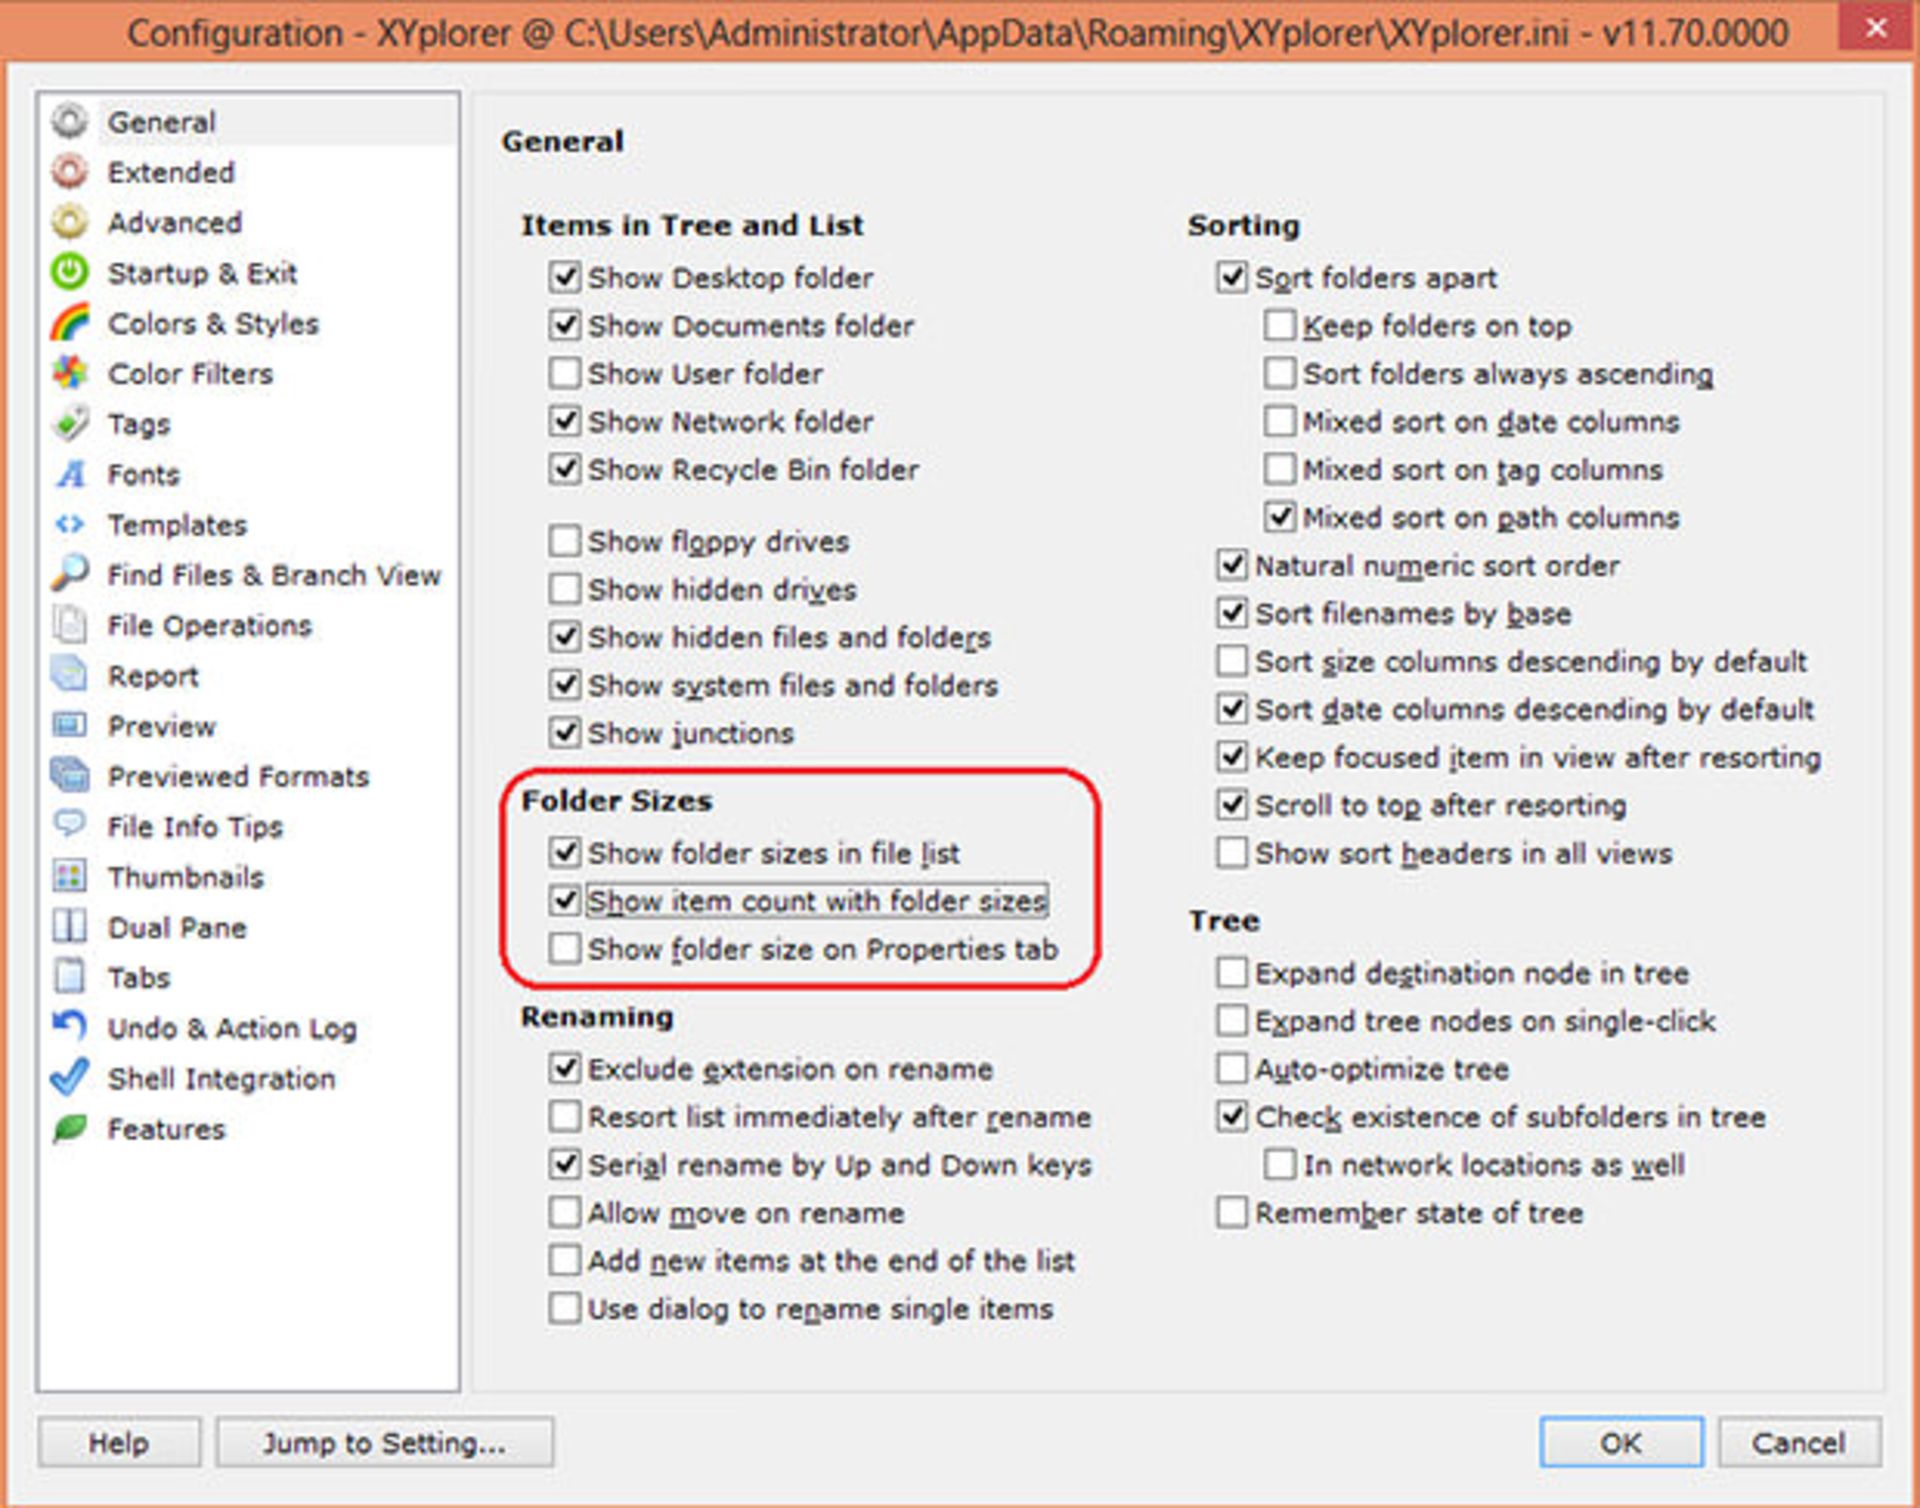Uncheck Show item count with folder sizes
Viewport: 1920px width, 1508px height.
point(565,901)
